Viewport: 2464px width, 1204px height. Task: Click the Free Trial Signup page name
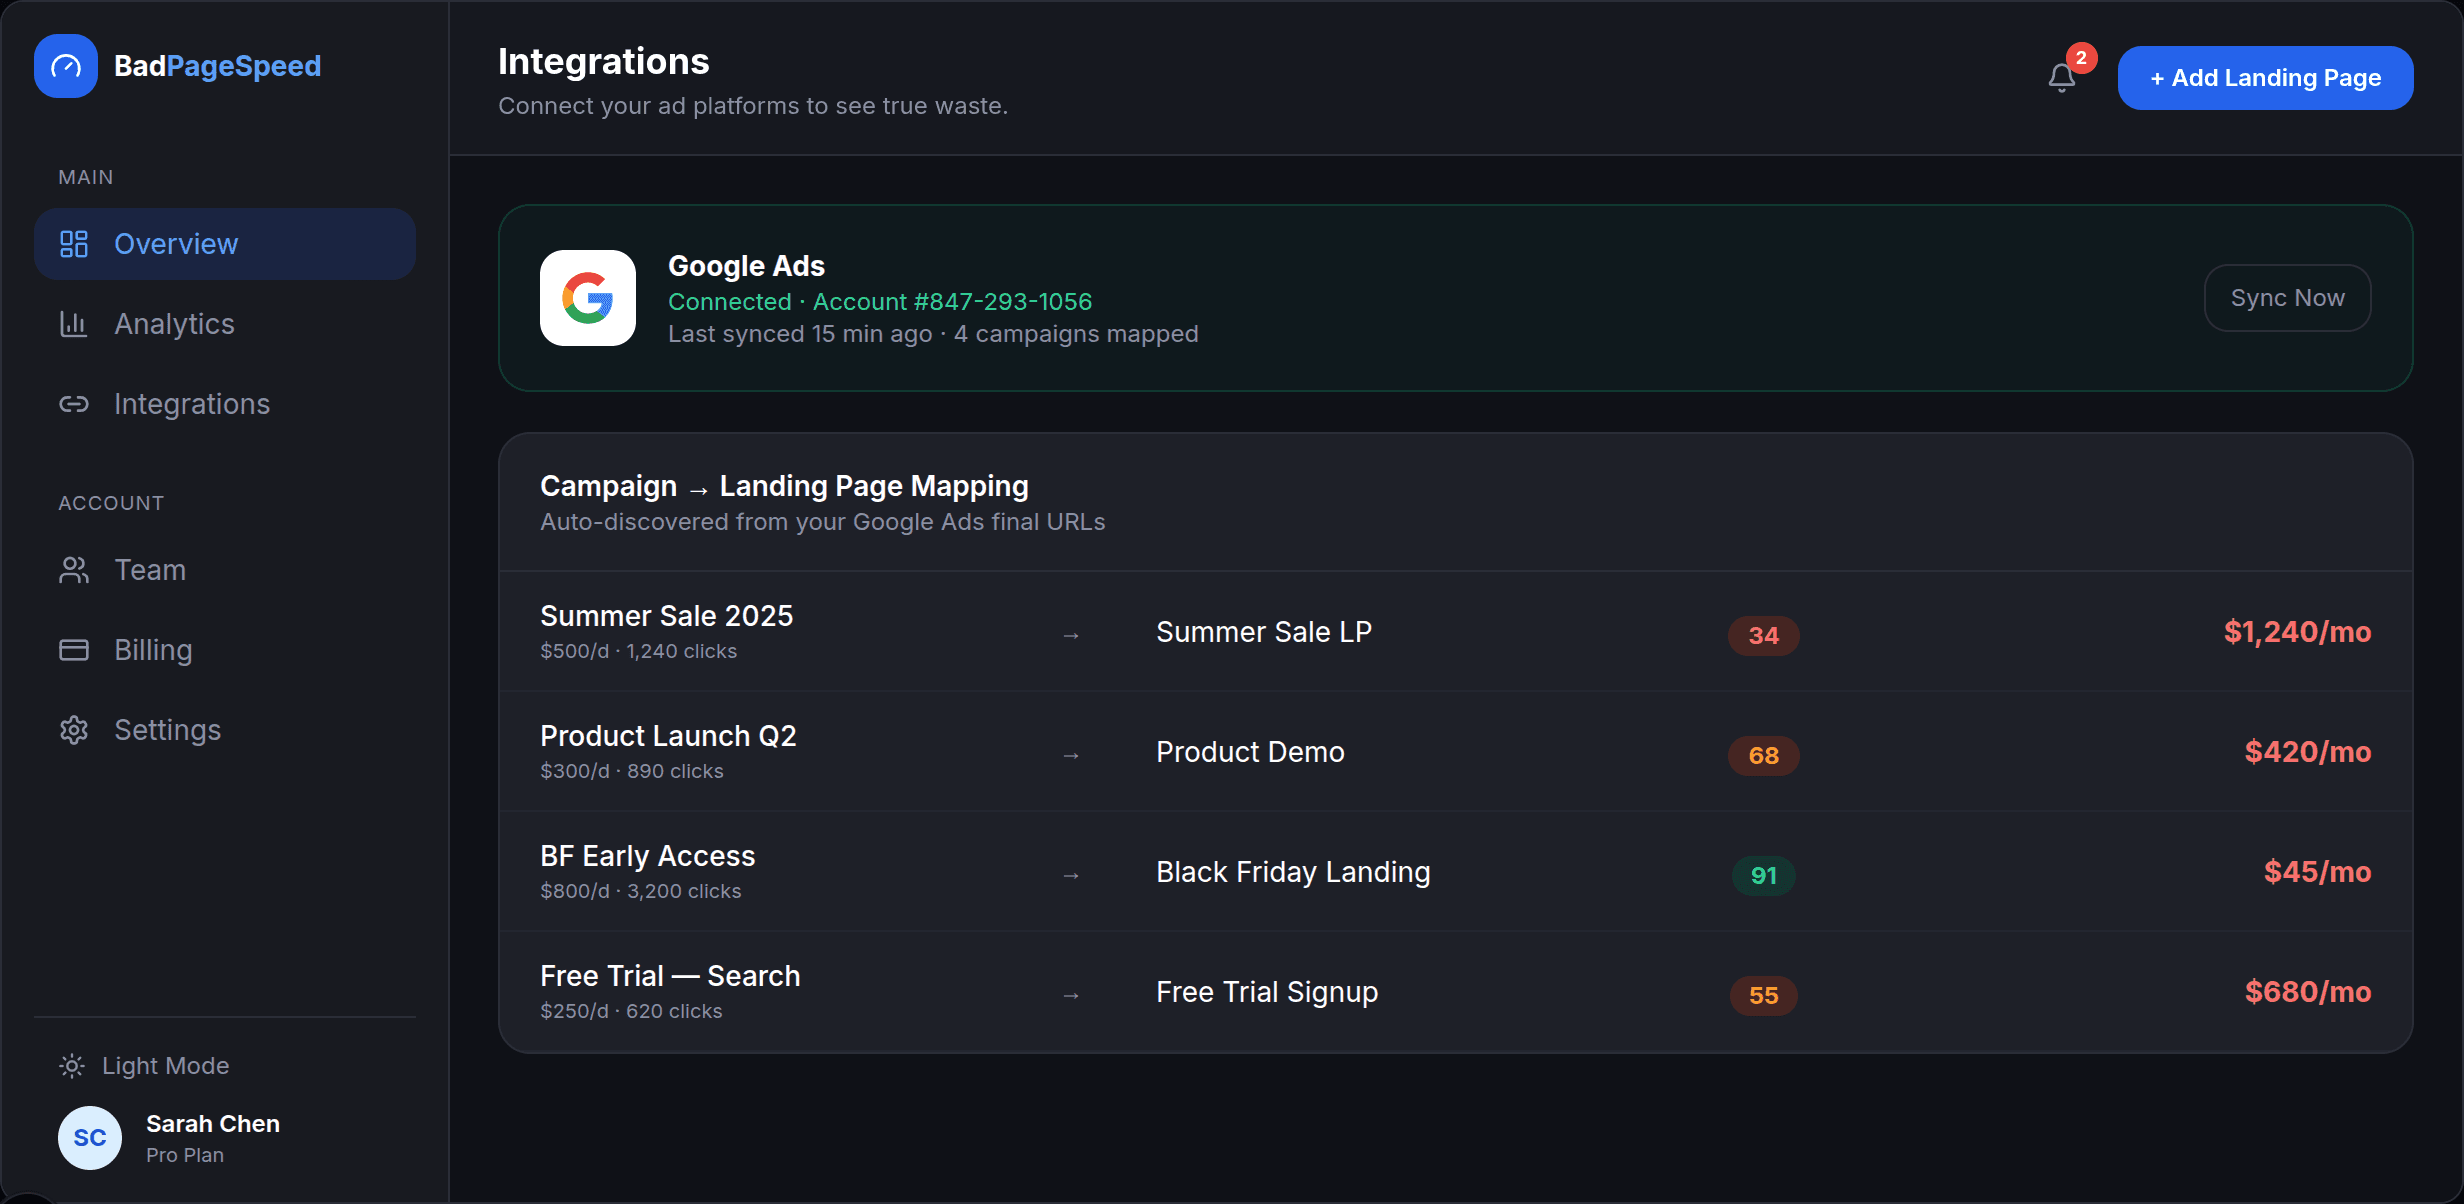tap(1267, 992)
